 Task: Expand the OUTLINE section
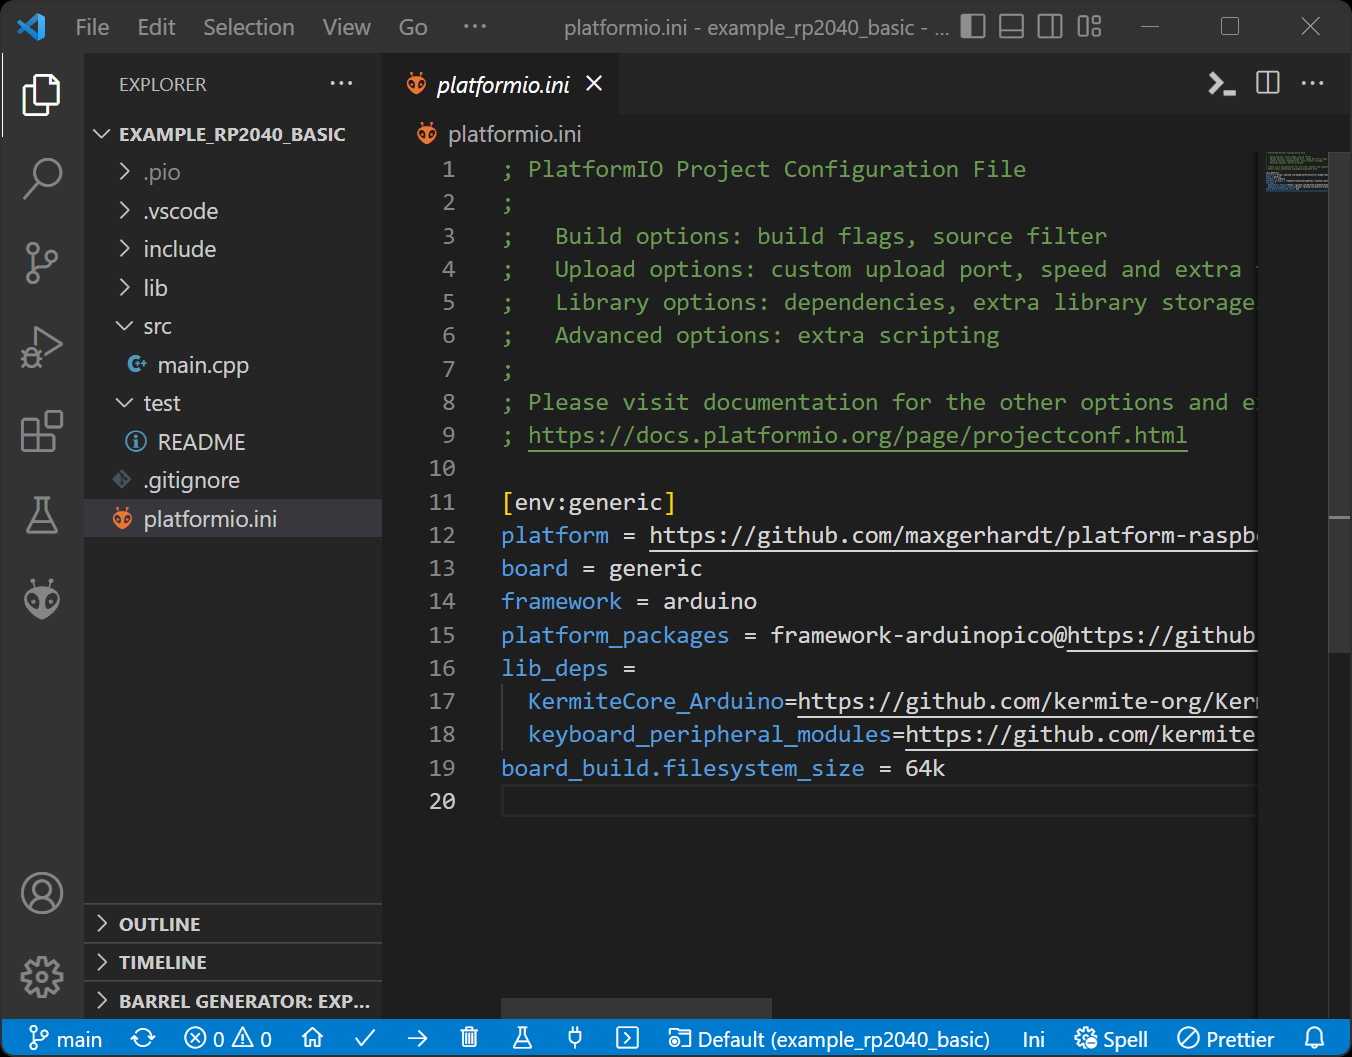[160, 924]
